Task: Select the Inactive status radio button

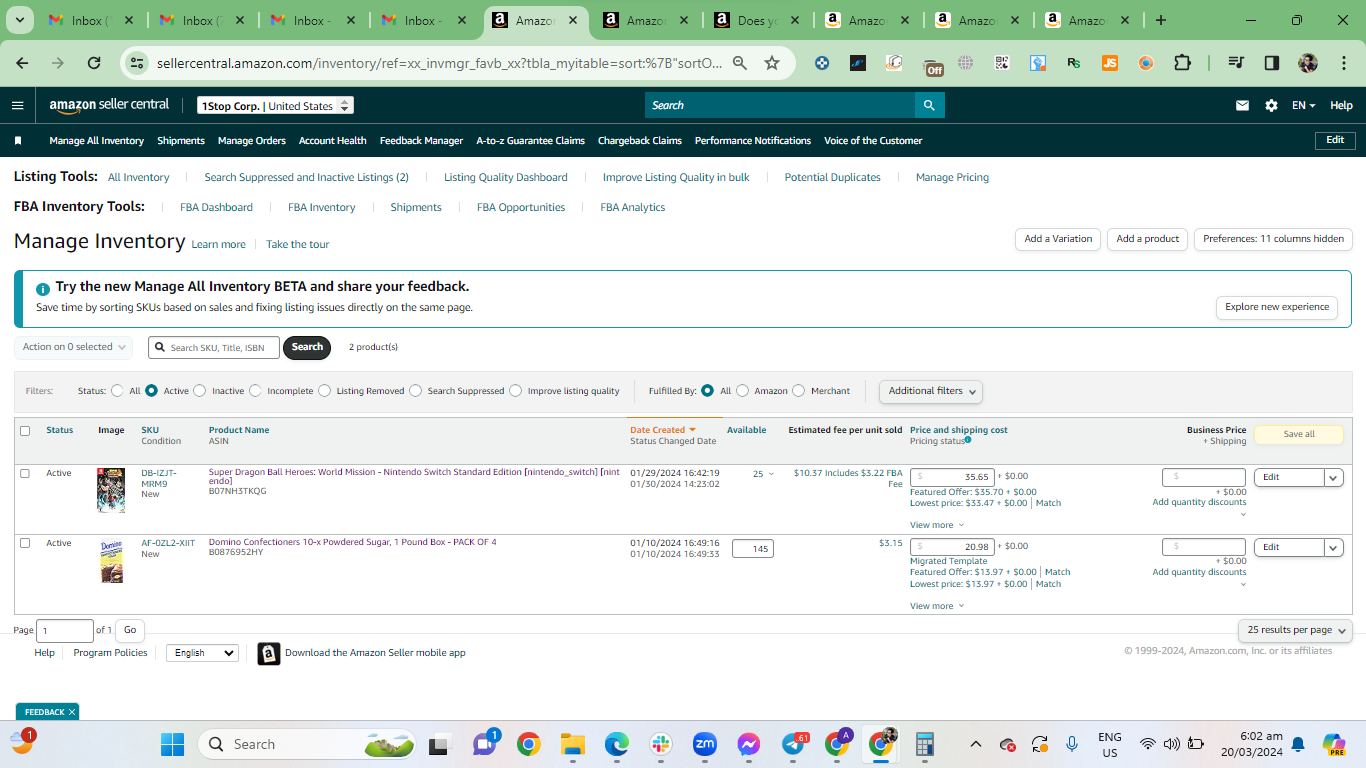Action: (x=200, y=391)
